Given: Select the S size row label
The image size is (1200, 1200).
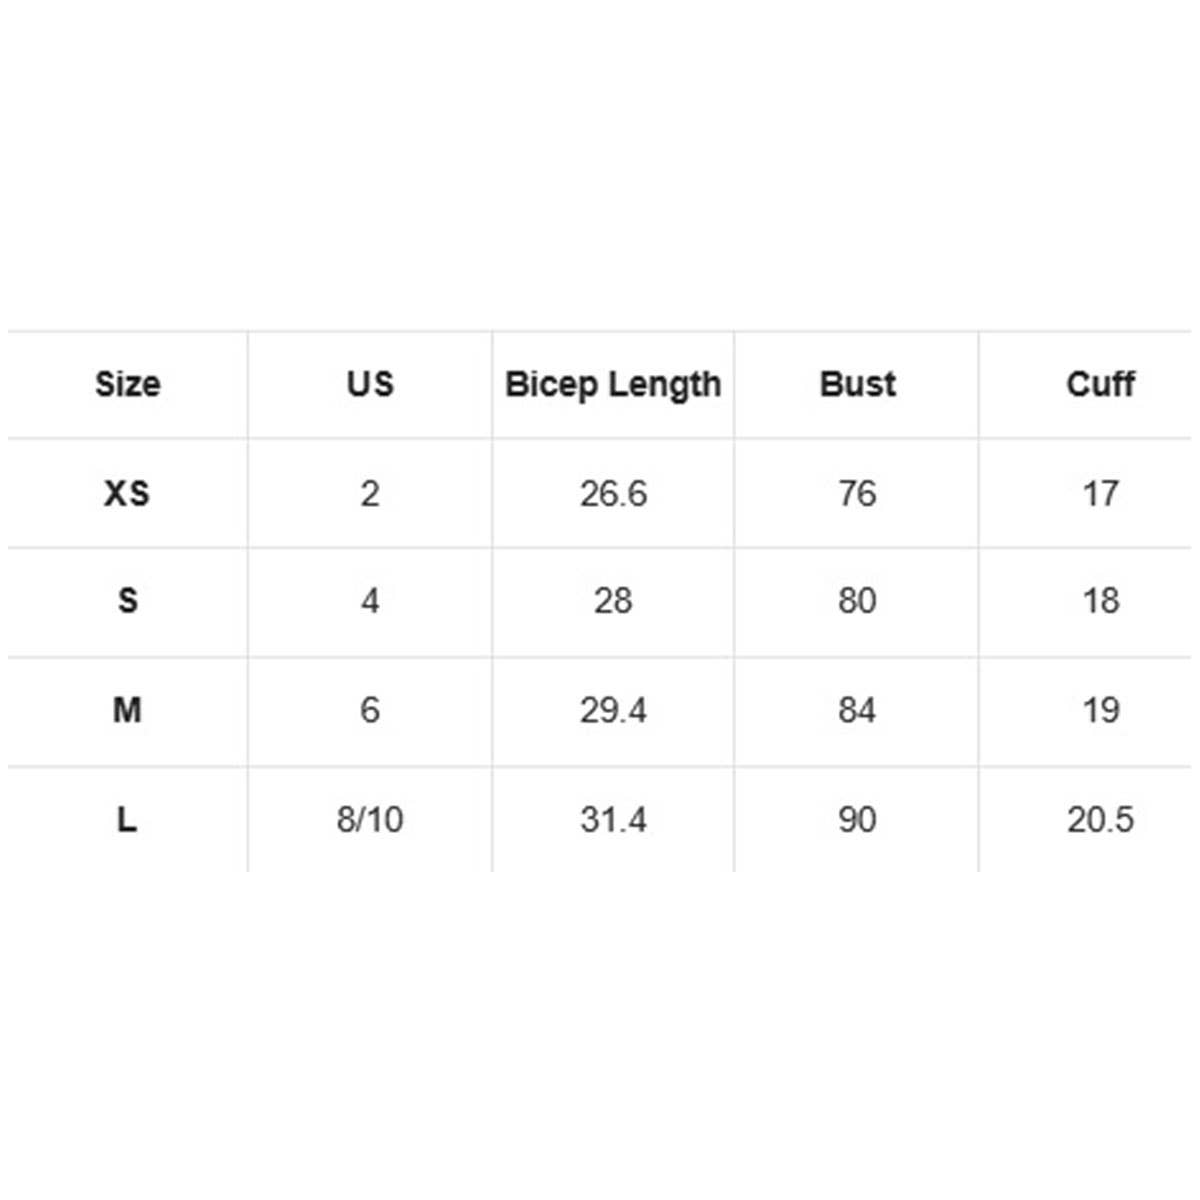Looking at the screenshot, I should (x=127, y=601).
